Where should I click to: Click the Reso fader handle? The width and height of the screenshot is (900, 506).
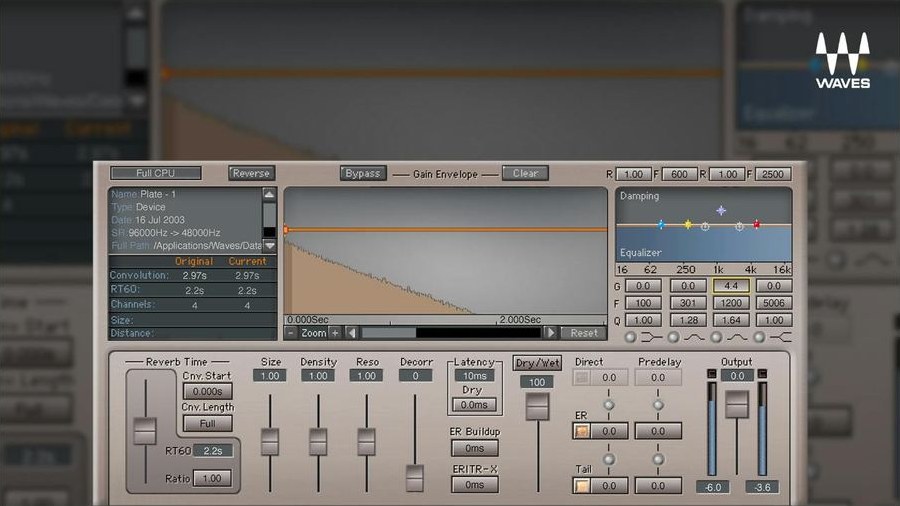(x=366, y=442)
